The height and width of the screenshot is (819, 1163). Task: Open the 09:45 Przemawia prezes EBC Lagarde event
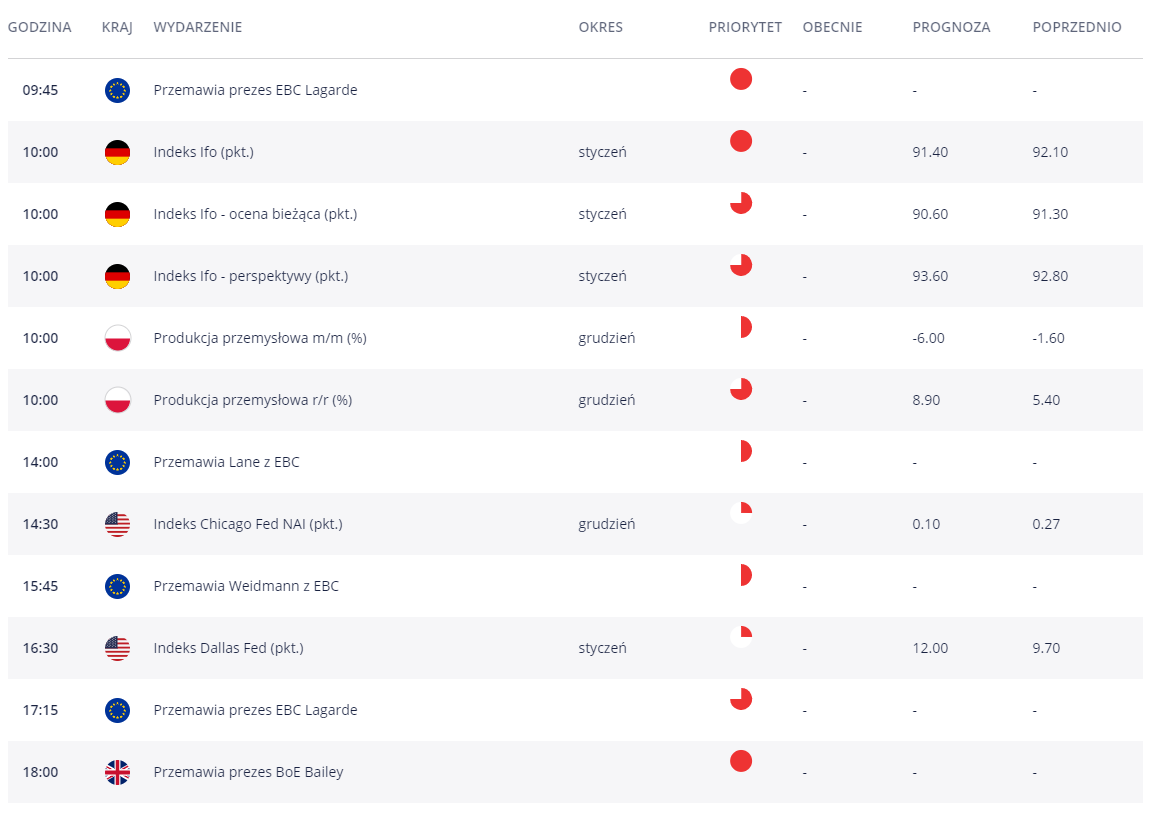(255, 90)
